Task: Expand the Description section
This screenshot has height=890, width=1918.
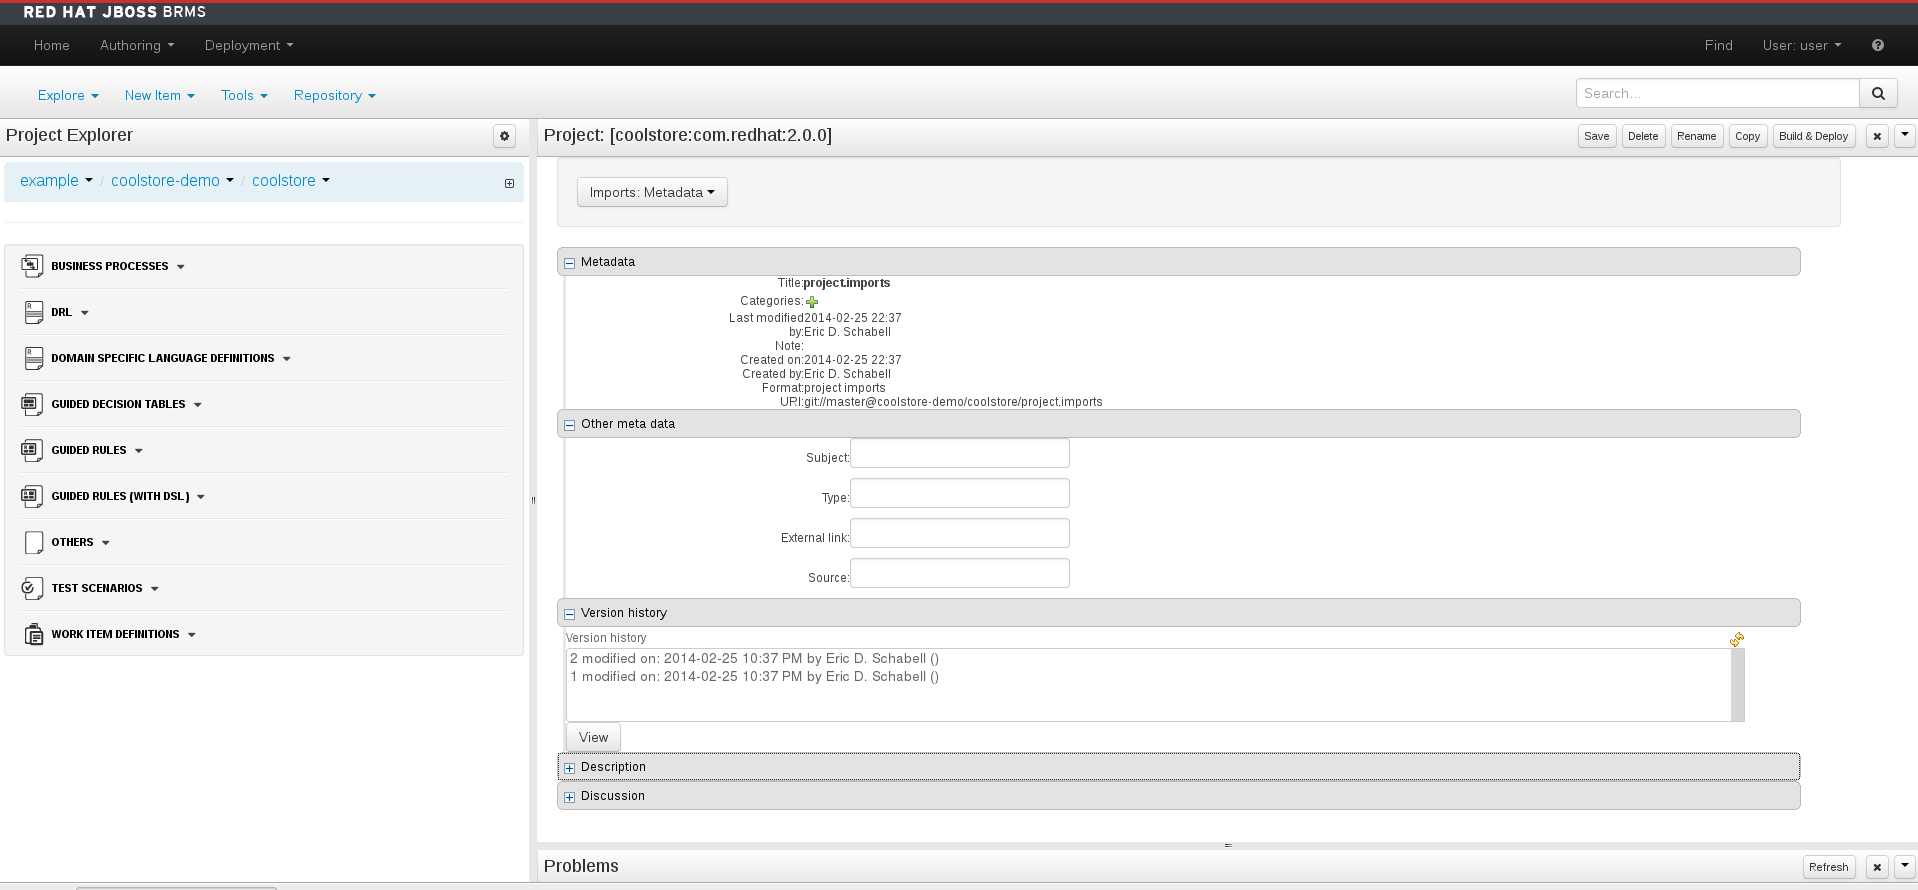Action: coord(569,768)
